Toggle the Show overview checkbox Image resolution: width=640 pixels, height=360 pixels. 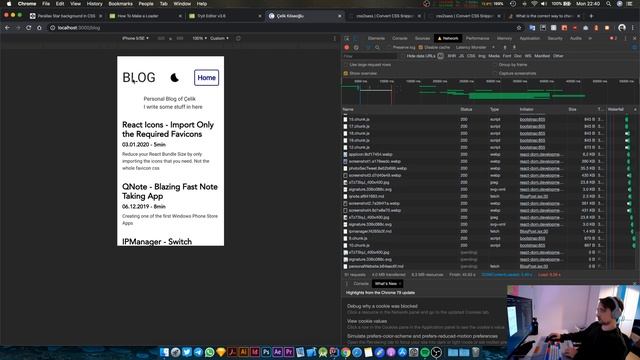tap(346, 73)
